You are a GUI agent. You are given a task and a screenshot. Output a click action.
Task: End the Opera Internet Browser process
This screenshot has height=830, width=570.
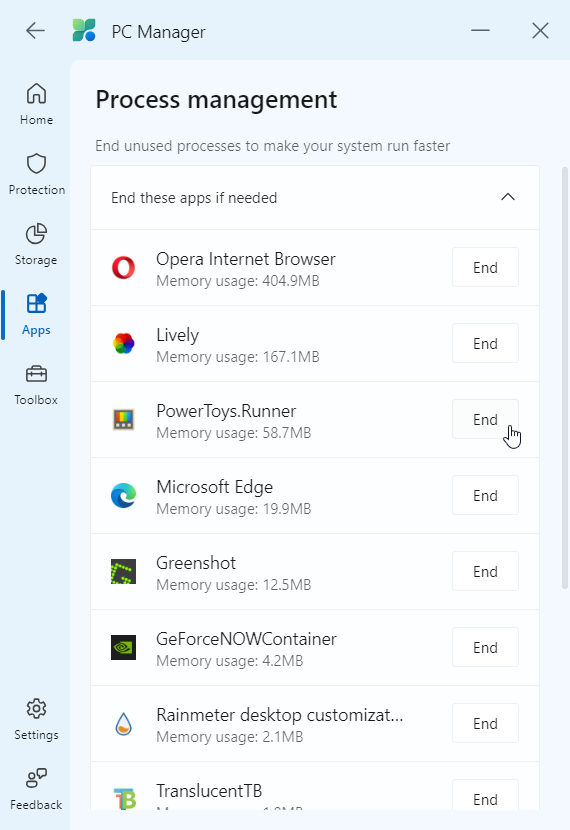point(485,267)
